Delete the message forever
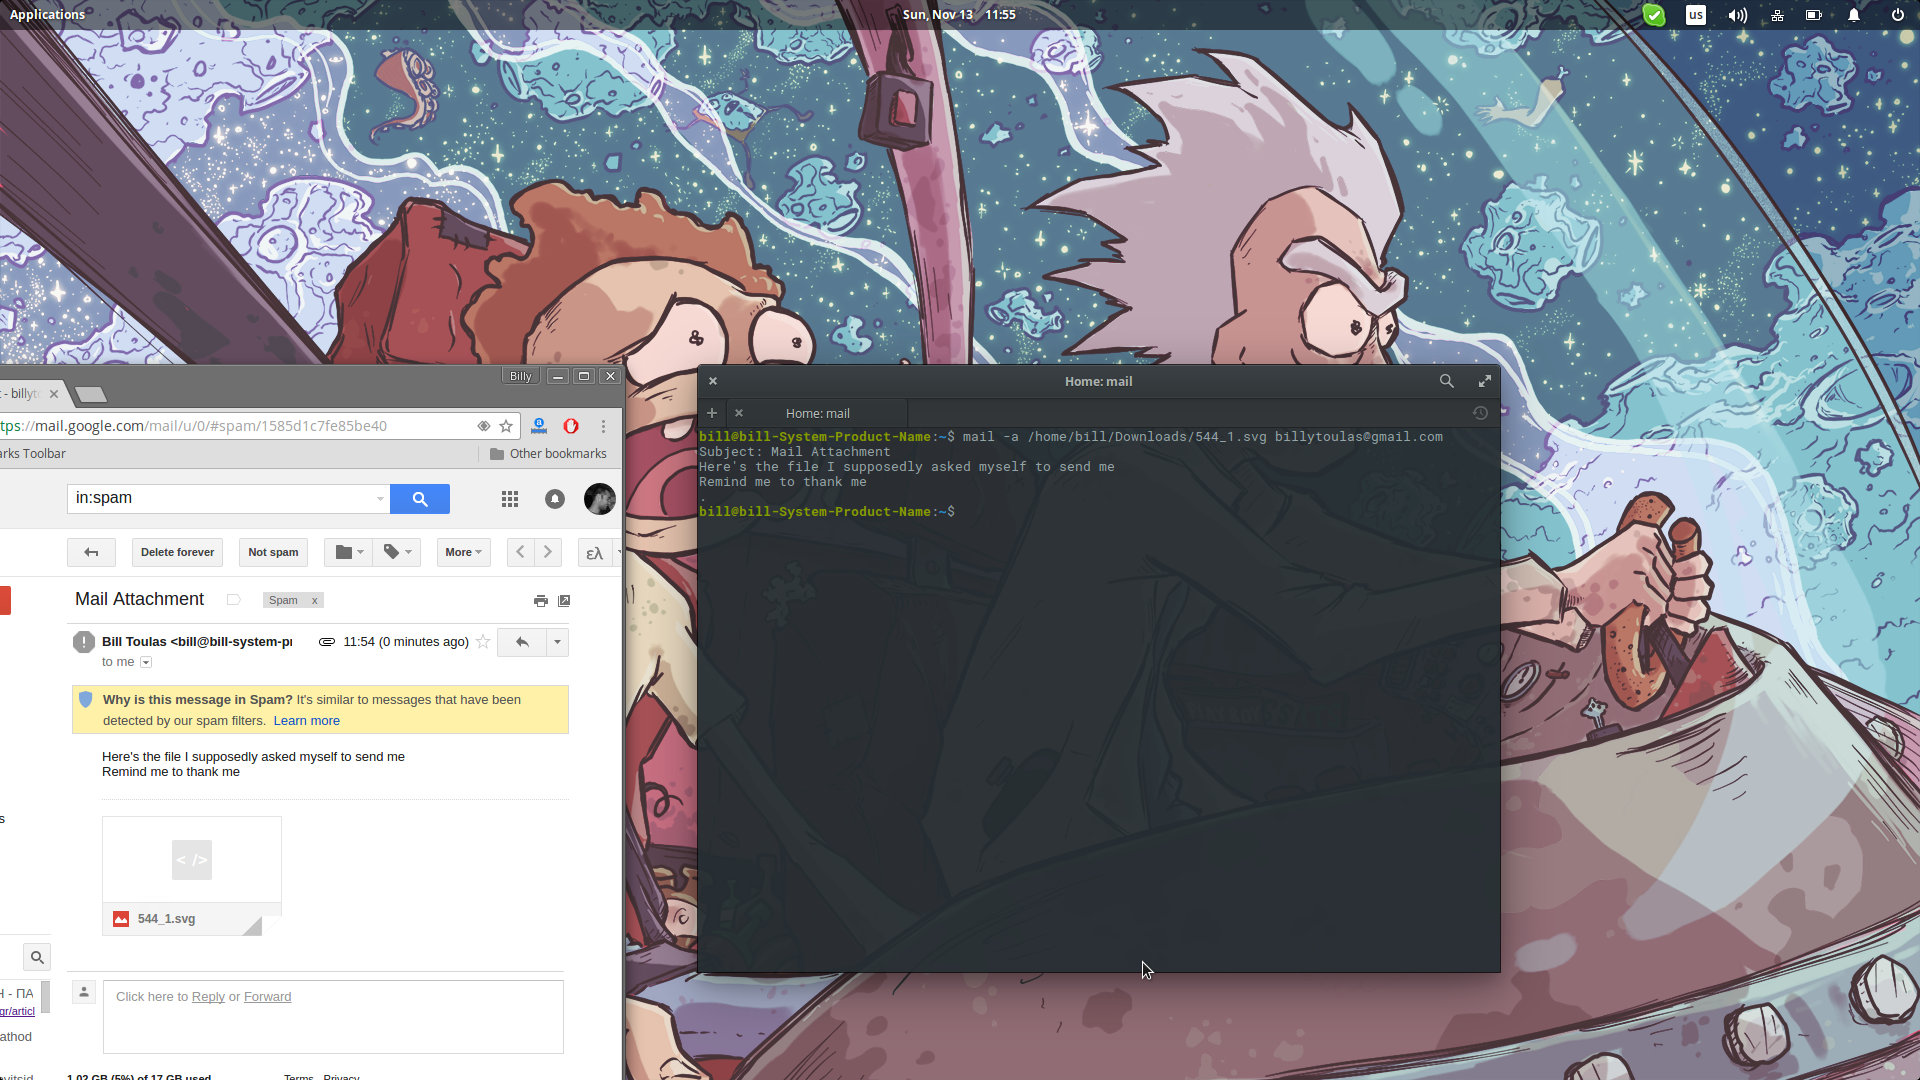1920x1080 pixels. click(x=177, y=552)
